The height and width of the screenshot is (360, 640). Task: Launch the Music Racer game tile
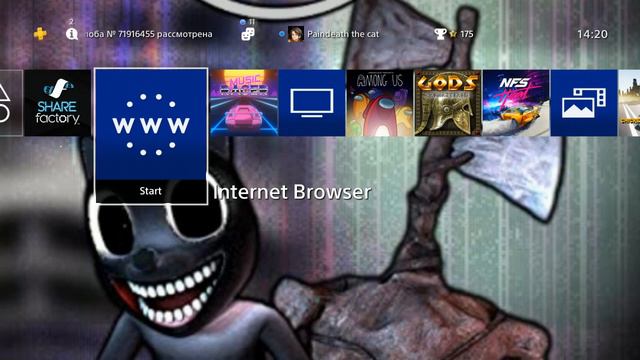pos(244,103)
